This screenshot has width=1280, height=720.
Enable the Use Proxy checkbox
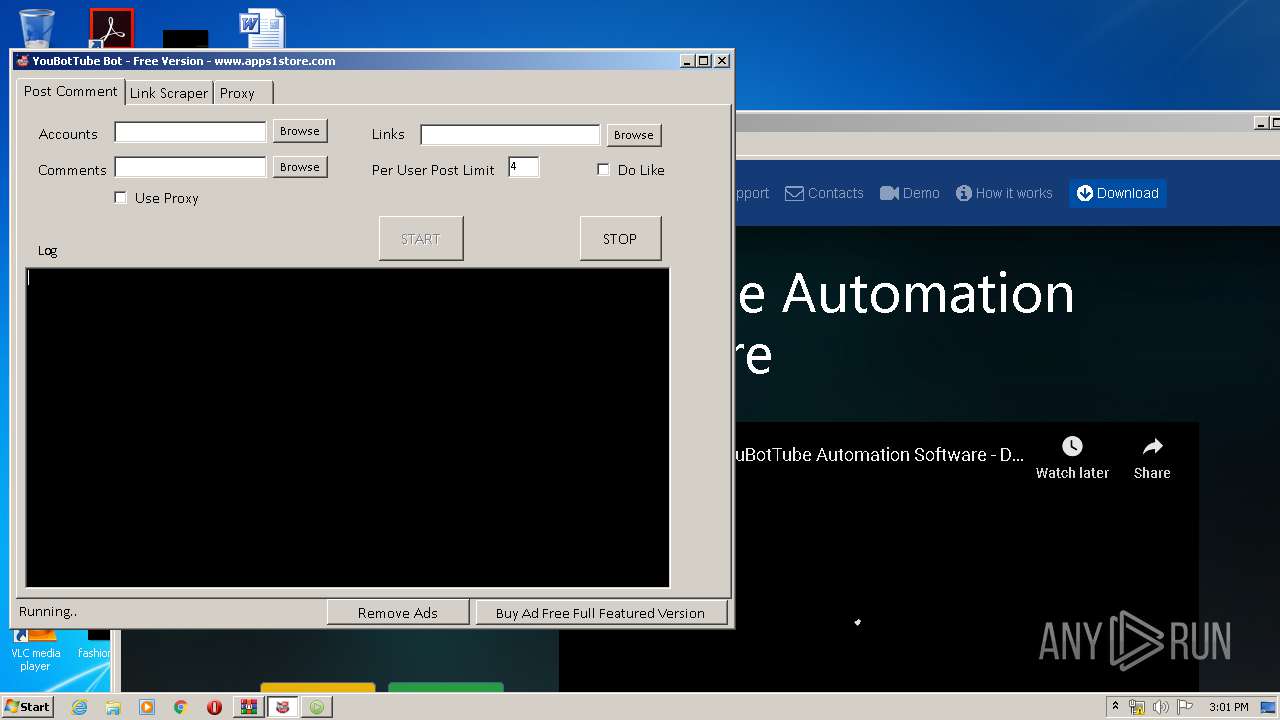[x=121, y=198]
